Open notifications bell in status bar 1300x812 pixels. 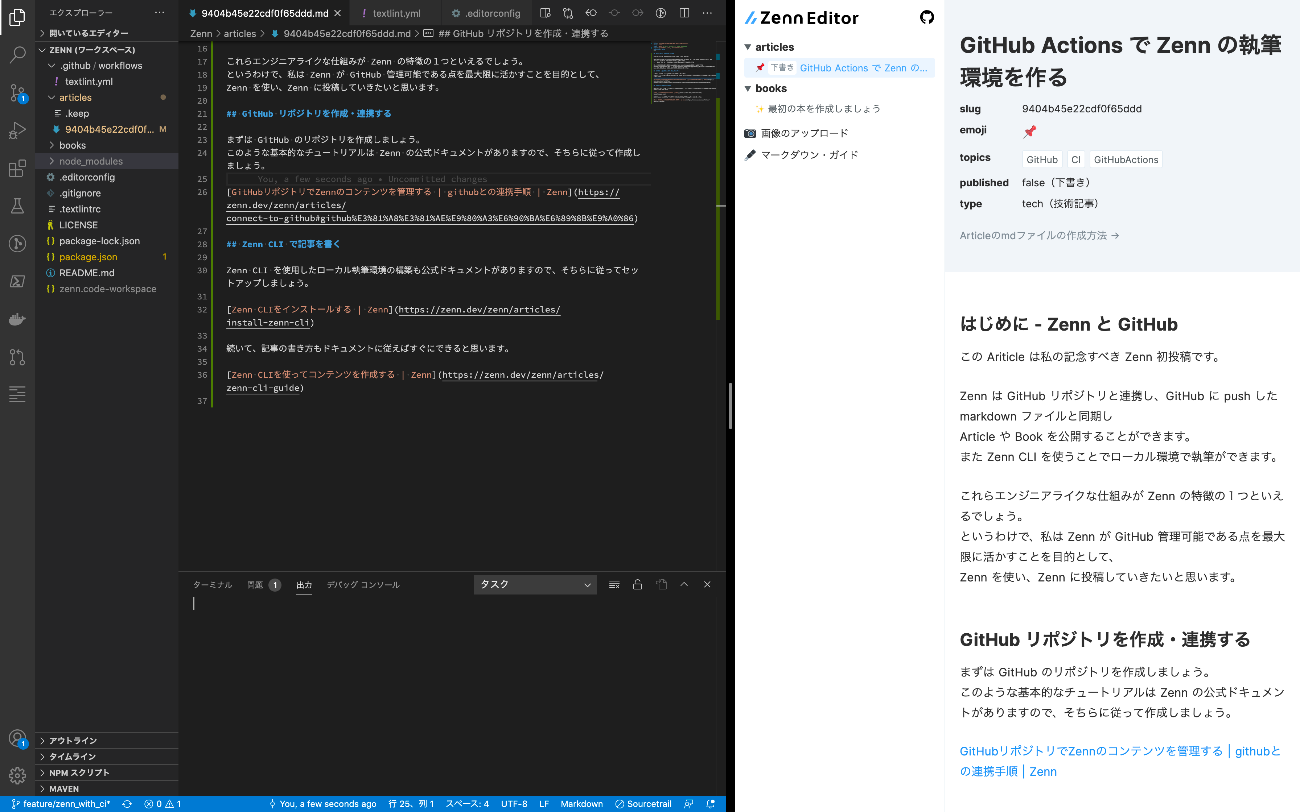pyautogui.click(x=711, y=804)
